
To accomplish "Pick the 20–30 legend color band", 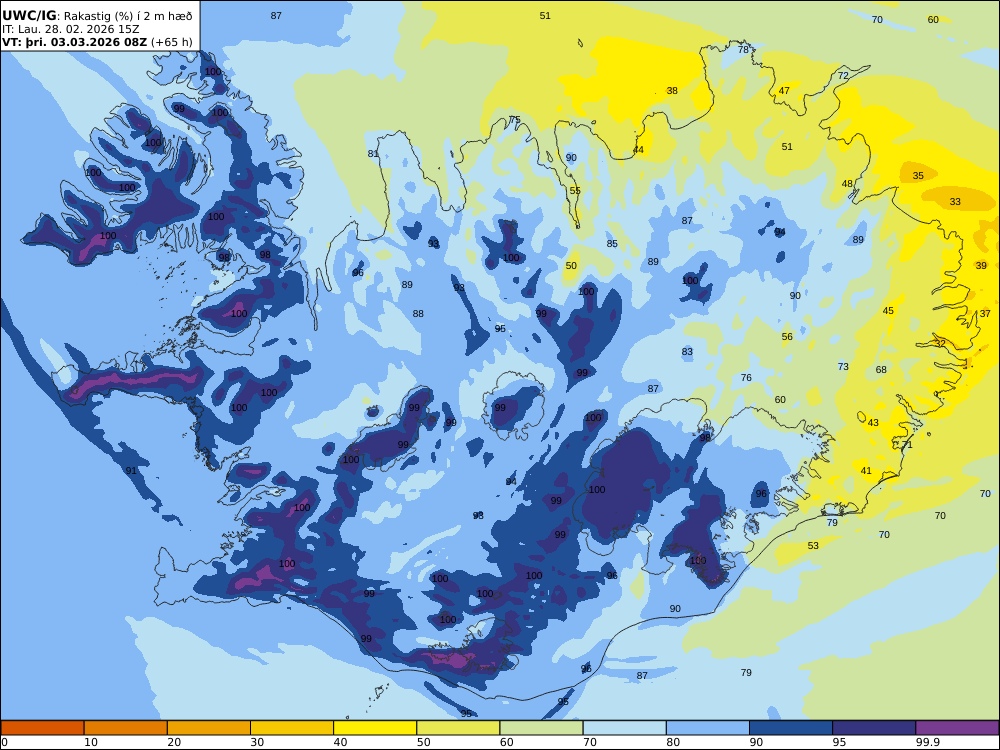I will point(209,728).
